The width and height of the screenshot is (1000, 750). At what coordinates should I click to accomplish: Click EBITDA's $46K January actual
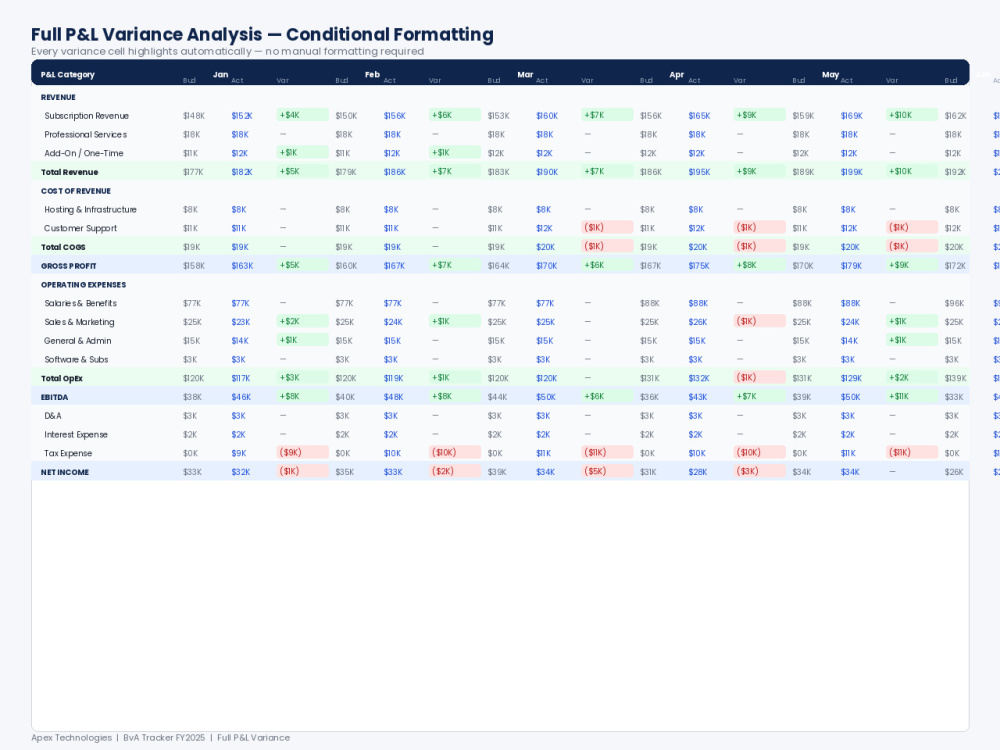tap(241, 397)
